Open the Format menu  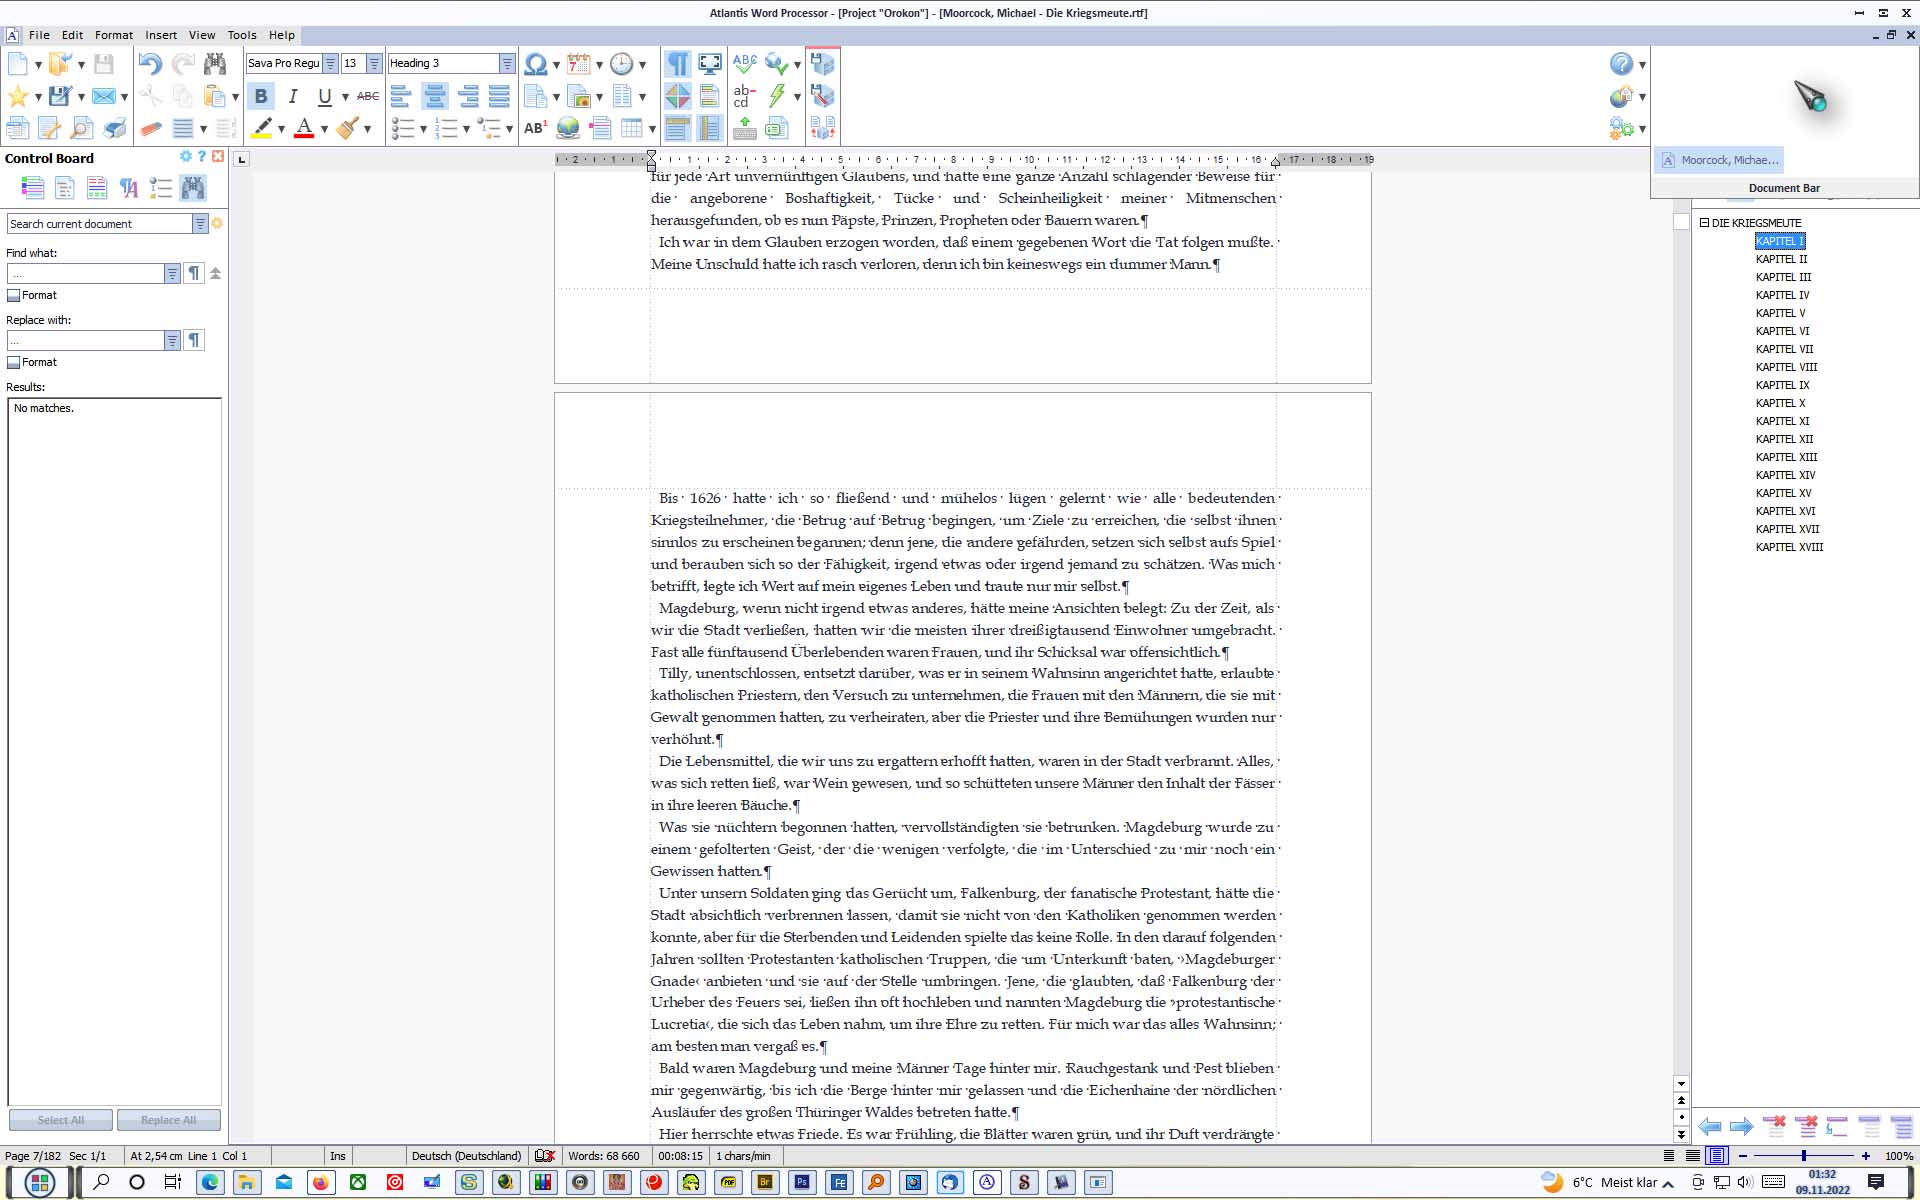[x=113, y=35]
